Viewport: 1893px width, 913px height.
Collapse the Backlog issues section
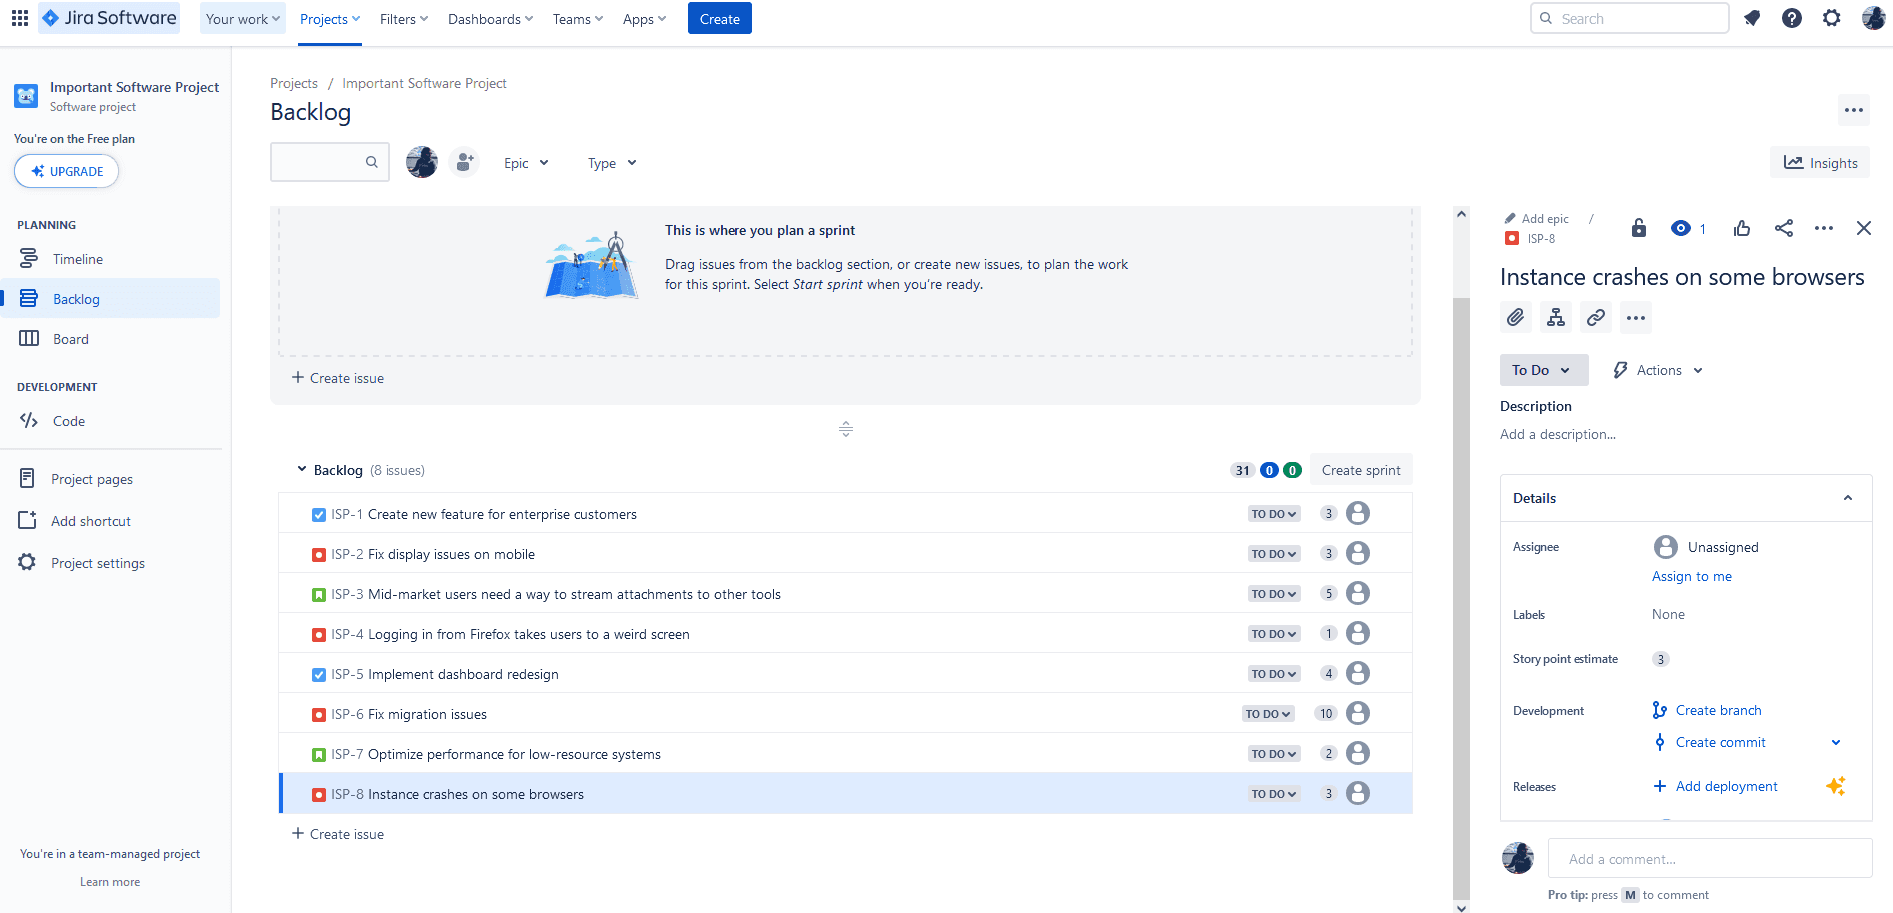[301, 469]
